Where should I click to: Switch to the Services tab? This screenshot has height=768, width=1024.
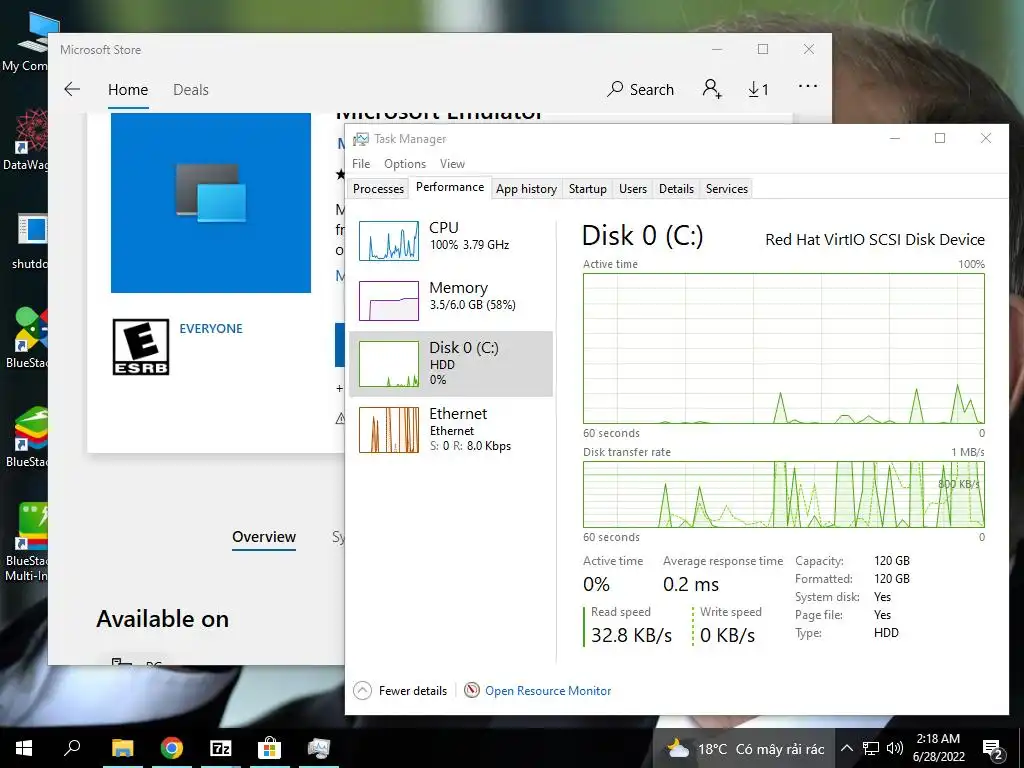tap(726, 189)
